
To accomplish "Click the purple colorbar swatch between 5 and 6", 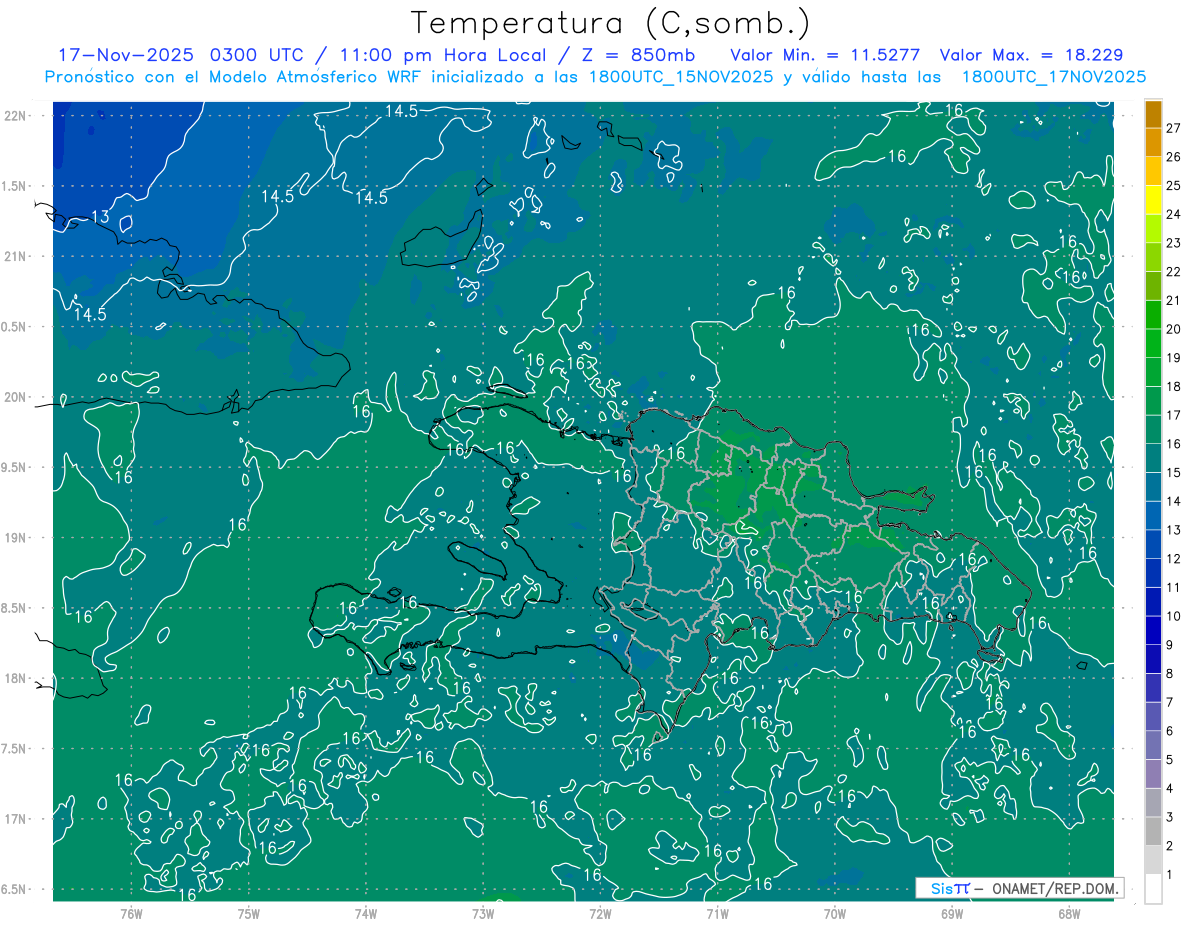I will [x=1153, y=745].
